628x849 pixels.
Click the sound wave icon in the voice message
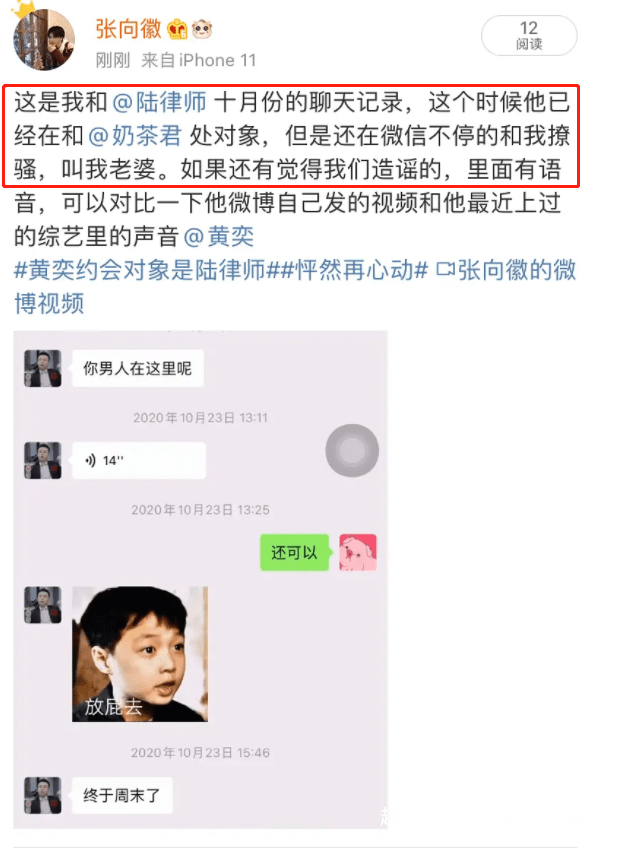[90, 460]
